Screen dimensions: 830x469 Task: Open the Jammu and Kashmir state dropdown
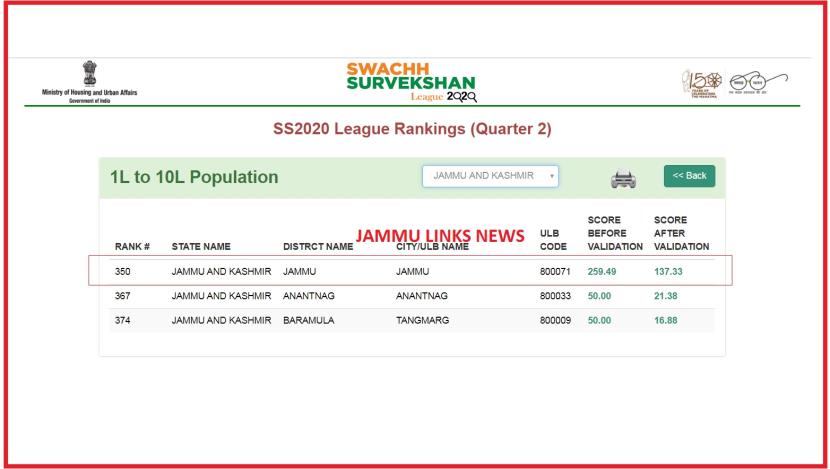[490, 176]
